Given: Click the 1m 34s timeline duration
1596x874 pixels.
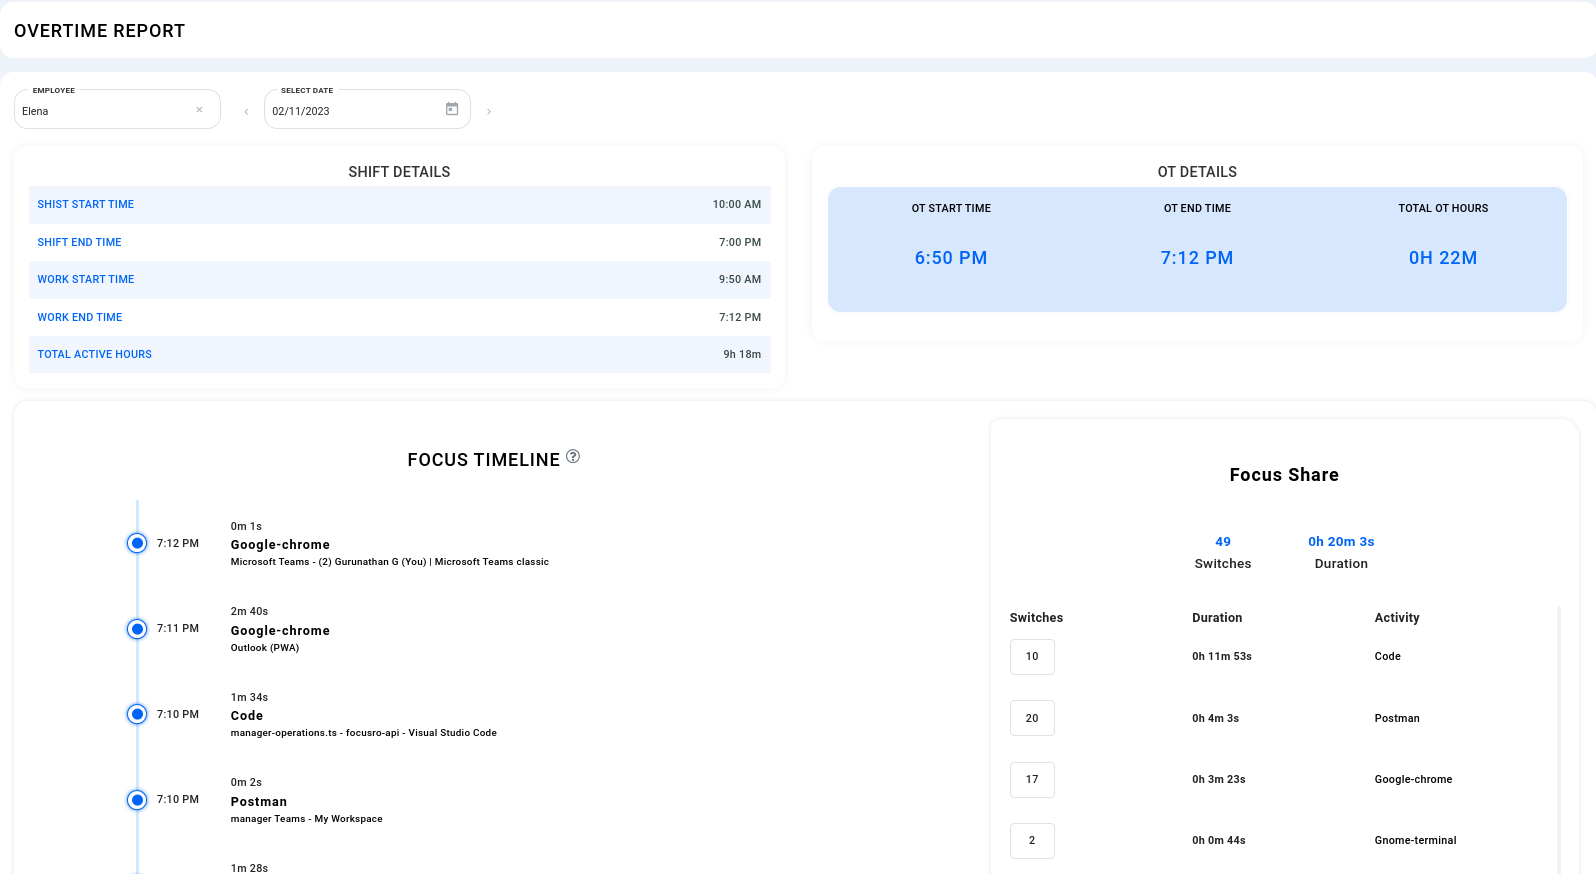Looking at the screenshot, I should click(x=249, y=697).
